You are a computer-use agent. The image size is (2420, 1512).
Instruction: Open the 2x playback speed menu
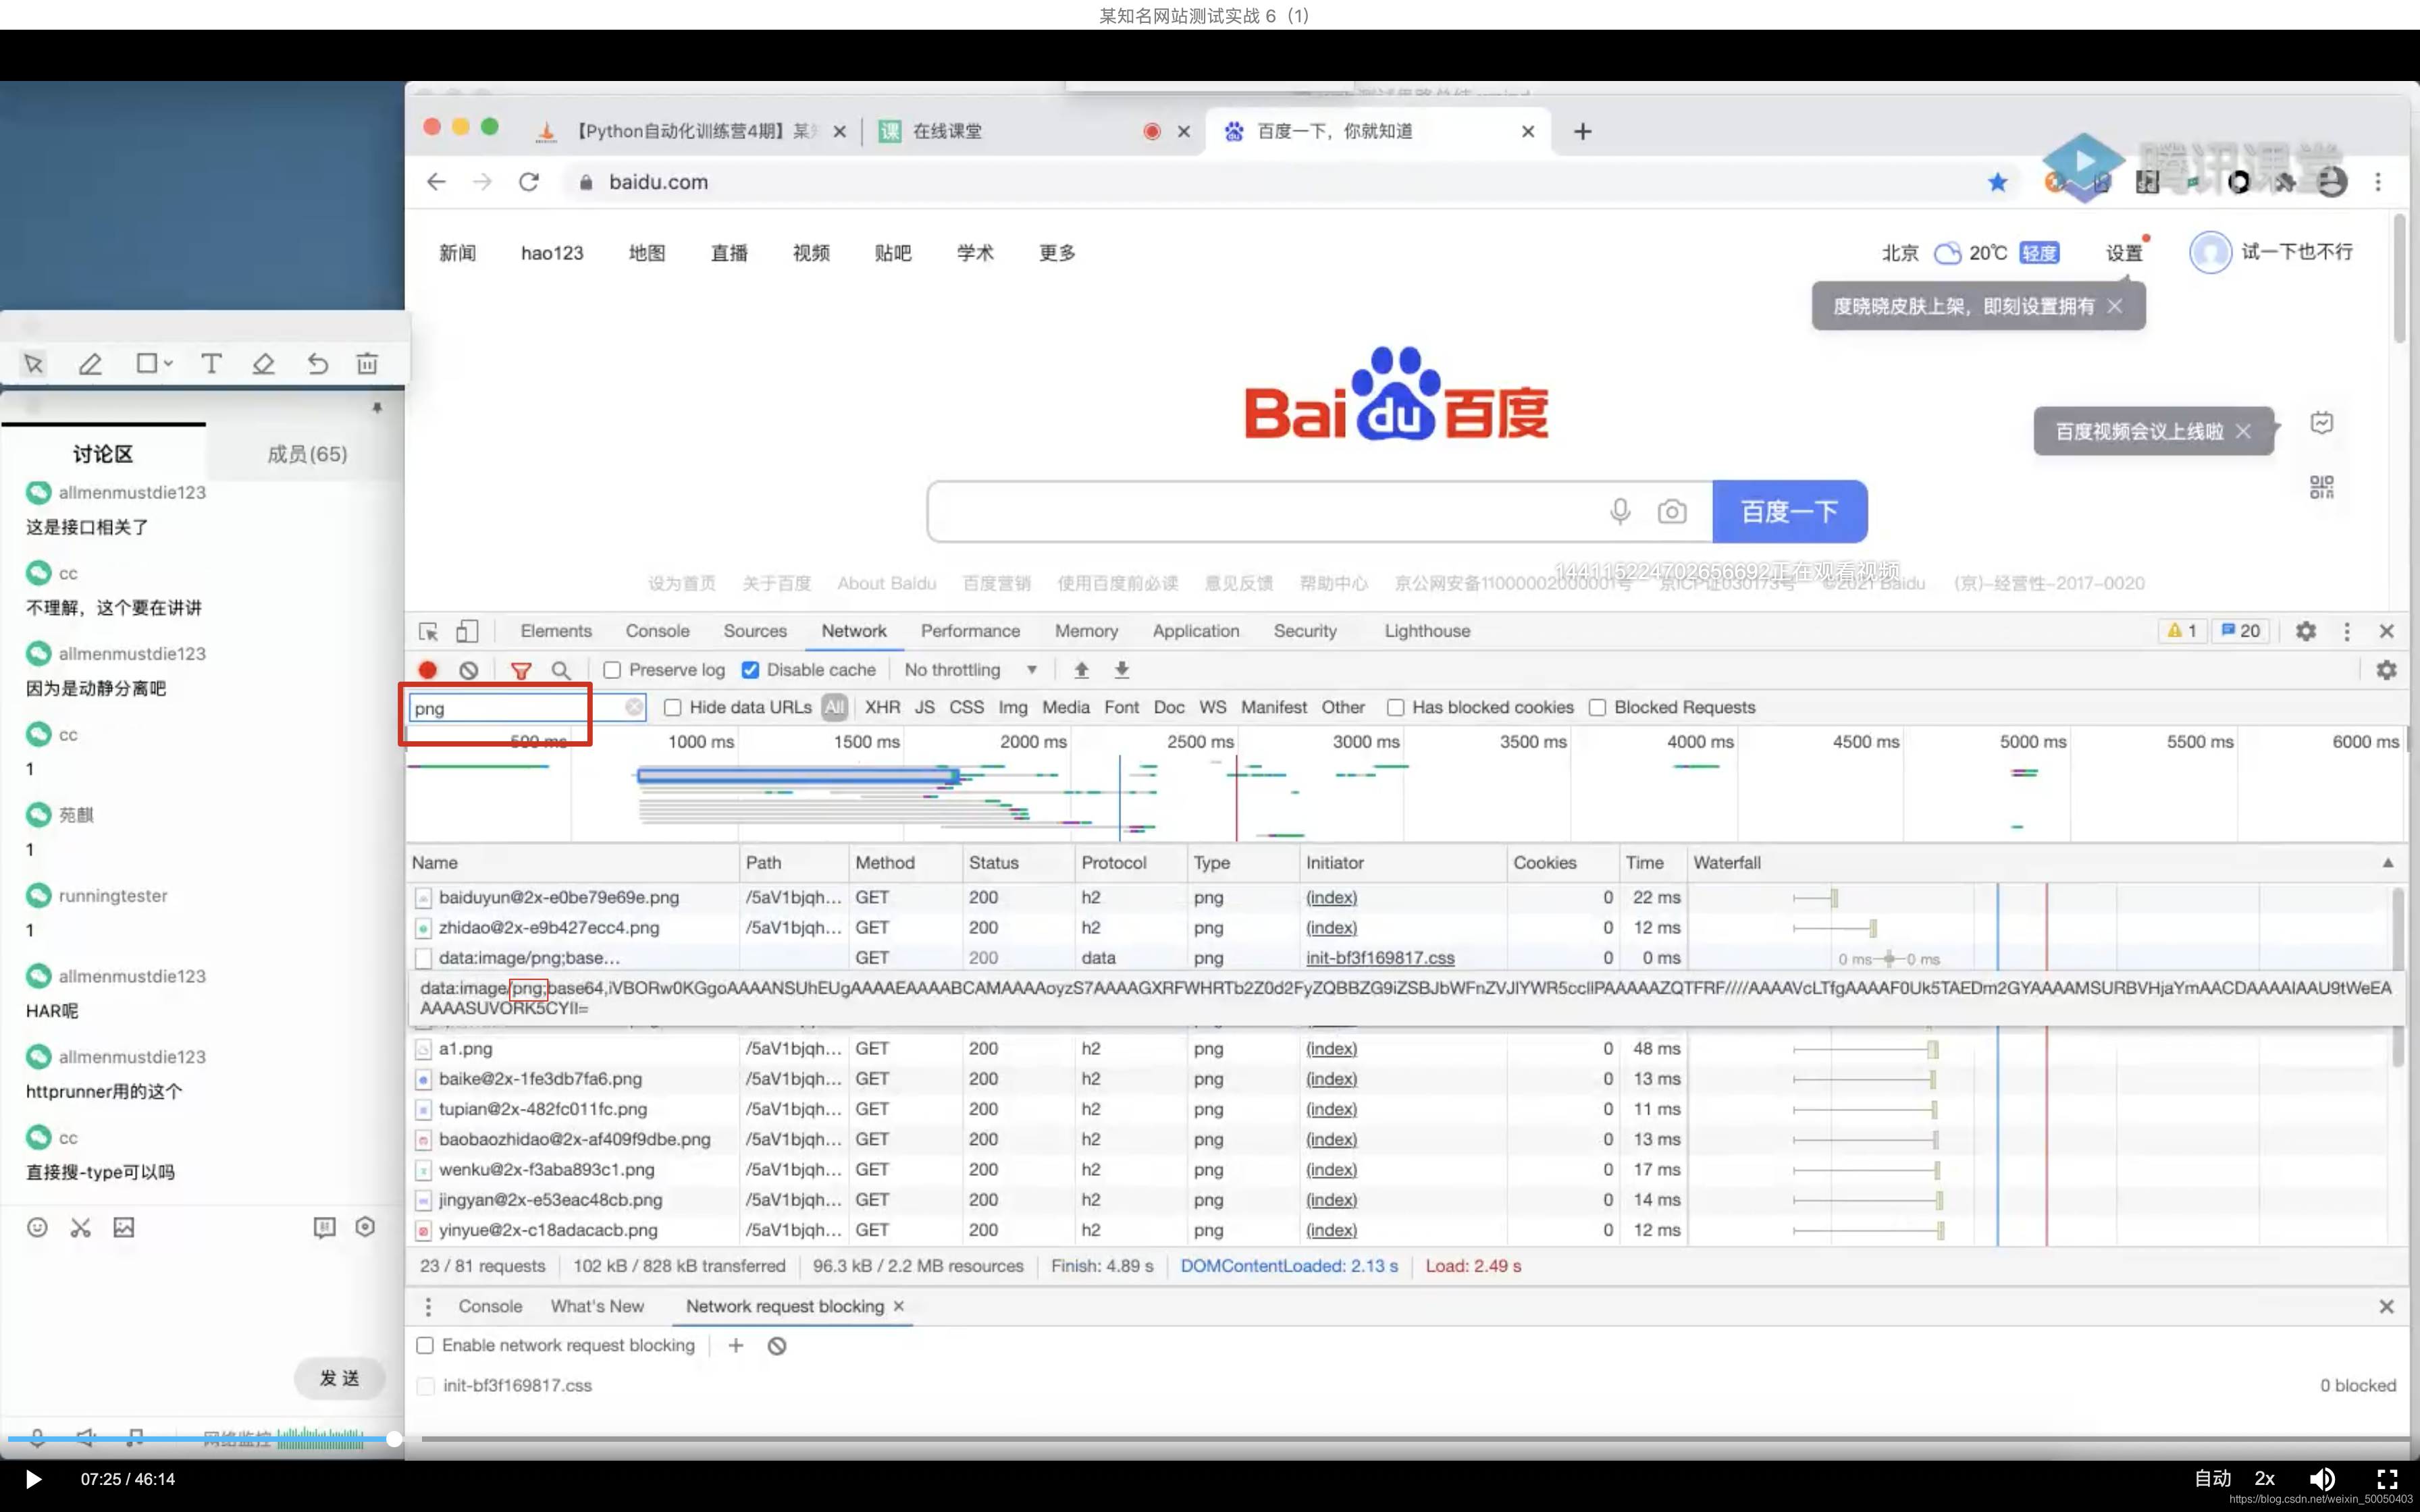click(2265, 1479)
